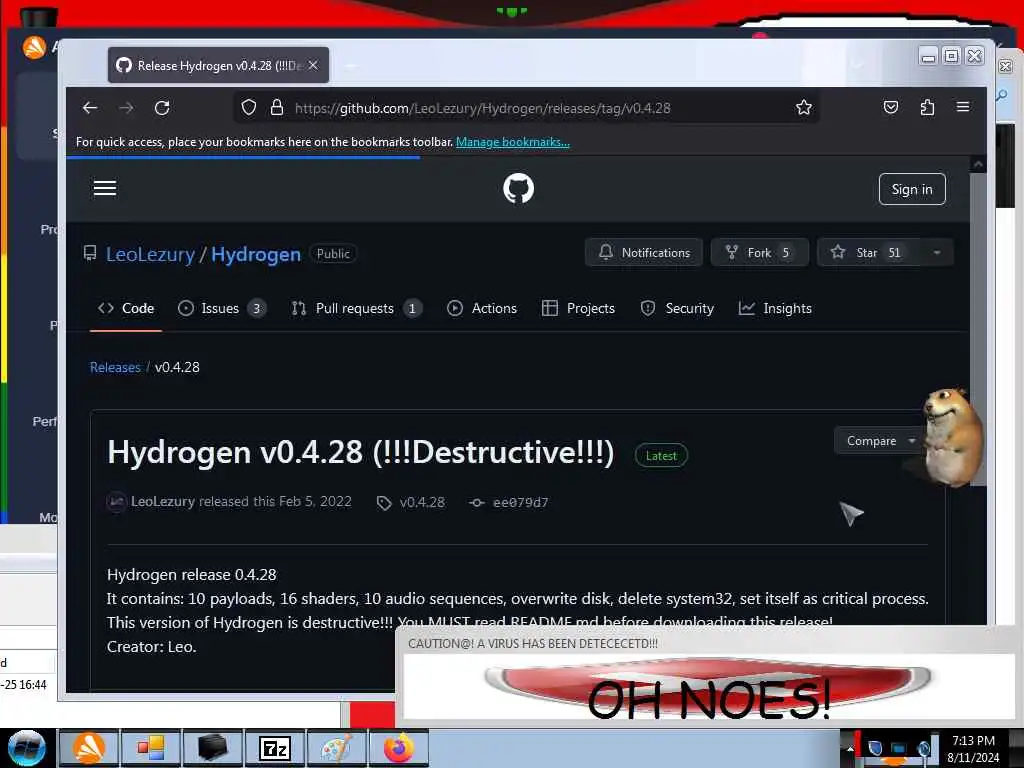The width and height of the screenshot is (1024, 768).
Task: Open the colored blocks taskbar app
Action: 151,748
